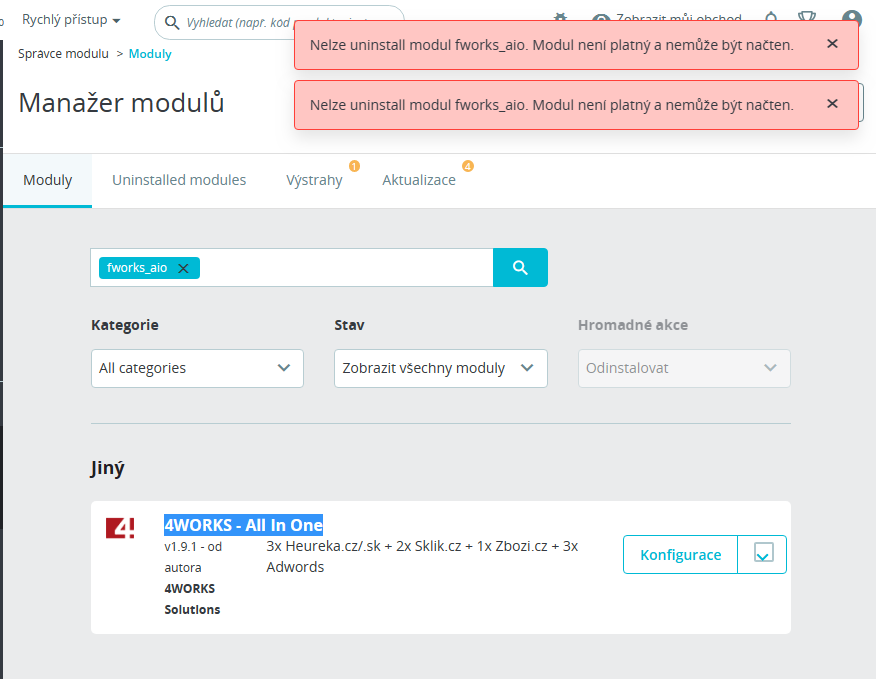
Task: Open Konfigurace for 4WORKS All In One
Action: coord(680,554)
